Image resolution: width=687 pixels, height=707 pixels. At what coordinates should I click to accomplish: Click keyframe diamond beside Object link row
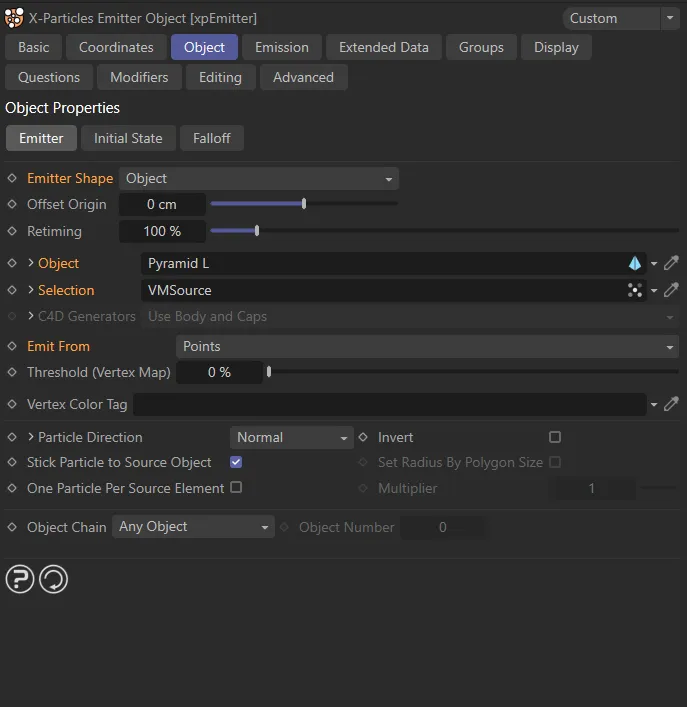12,263
